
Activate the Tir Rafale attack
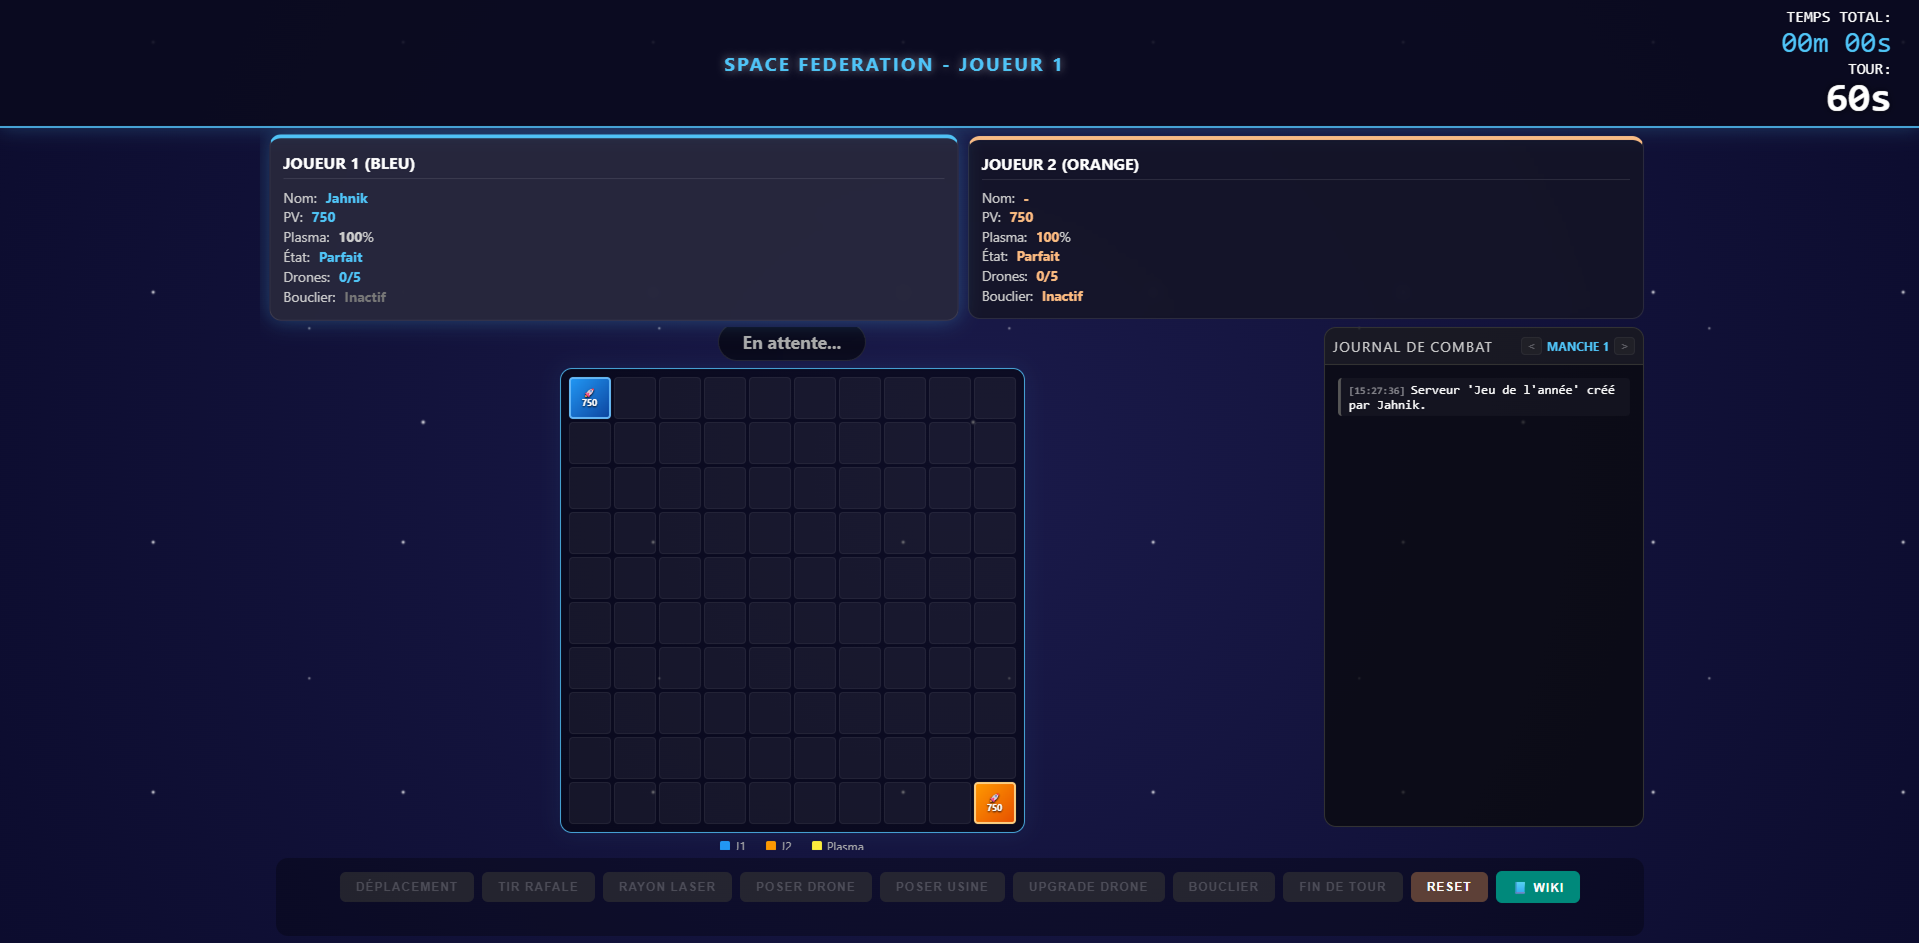click(x=538, y=886)
